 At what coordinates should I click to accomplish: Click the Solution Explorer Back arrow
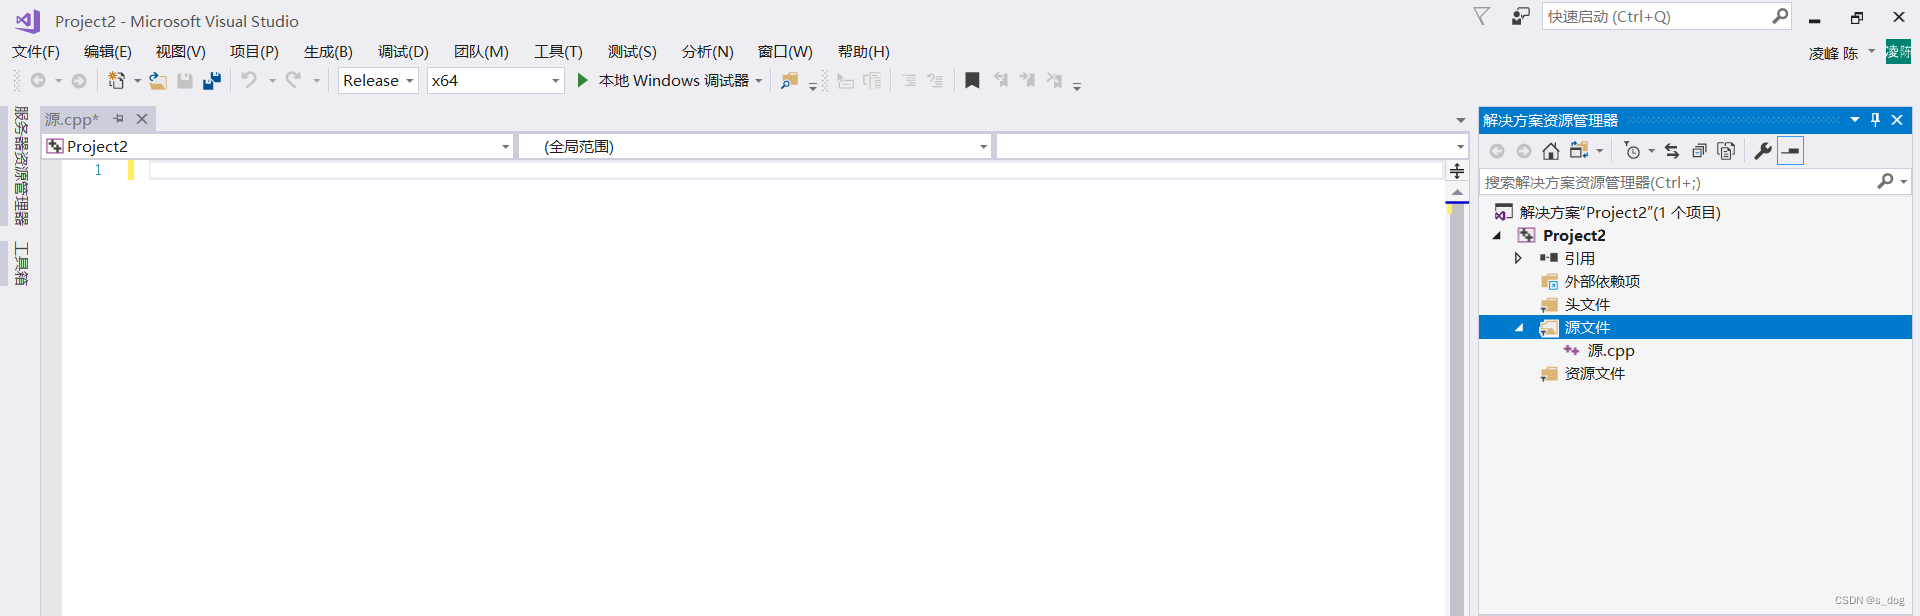1497,151
